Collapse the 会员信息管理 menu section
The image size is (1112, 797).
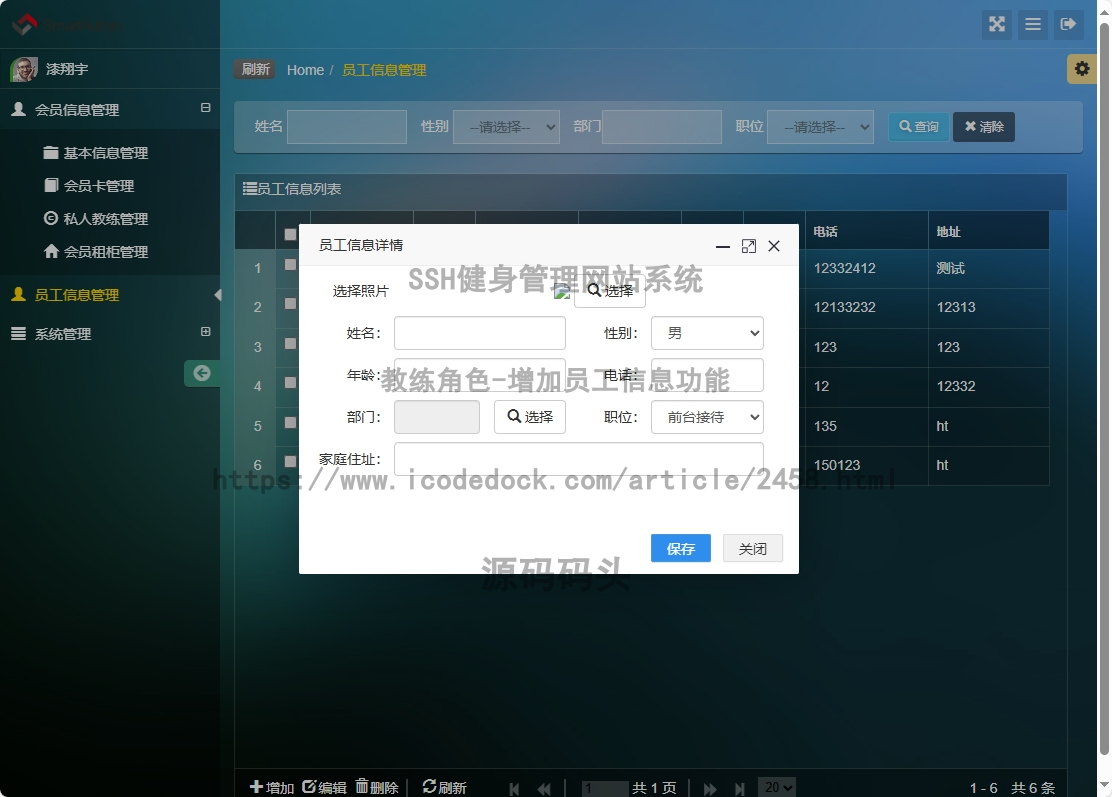point(206,108)
